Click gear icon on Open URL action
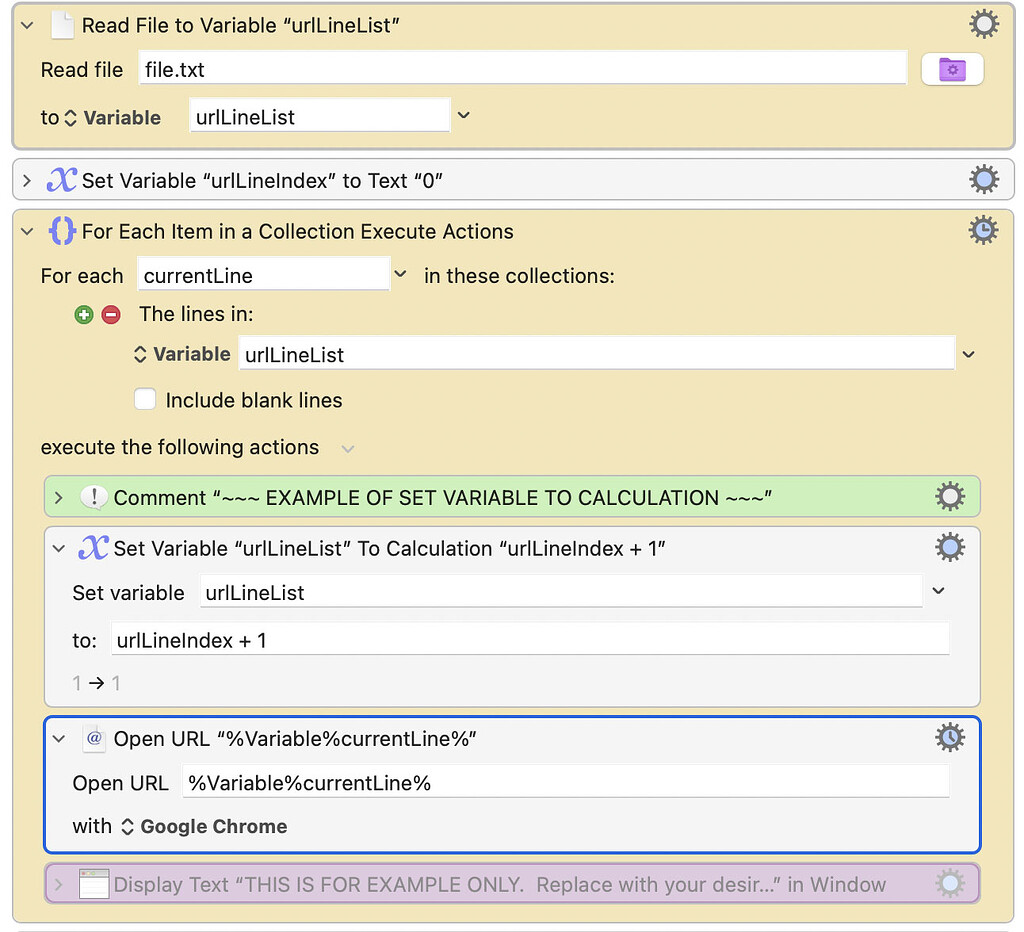1024x932 pixels. (949, 738)
